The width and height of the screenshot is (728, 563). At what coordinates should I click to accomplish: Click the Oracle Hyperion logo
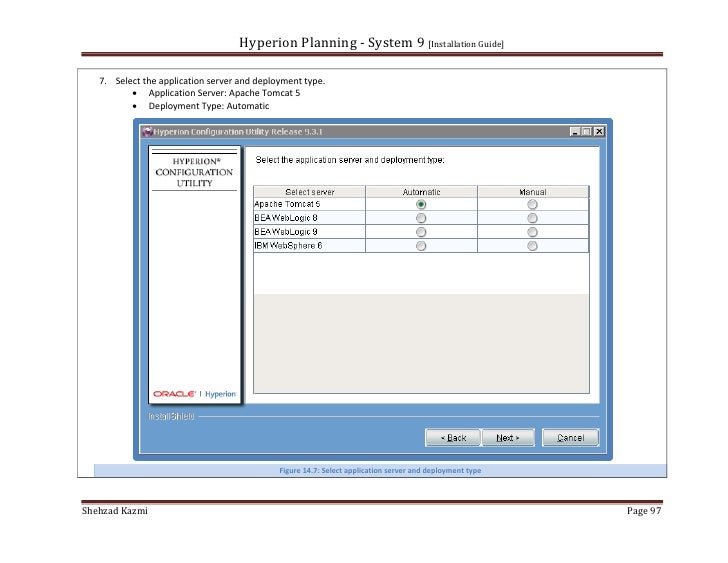click(x=195, y=394)
